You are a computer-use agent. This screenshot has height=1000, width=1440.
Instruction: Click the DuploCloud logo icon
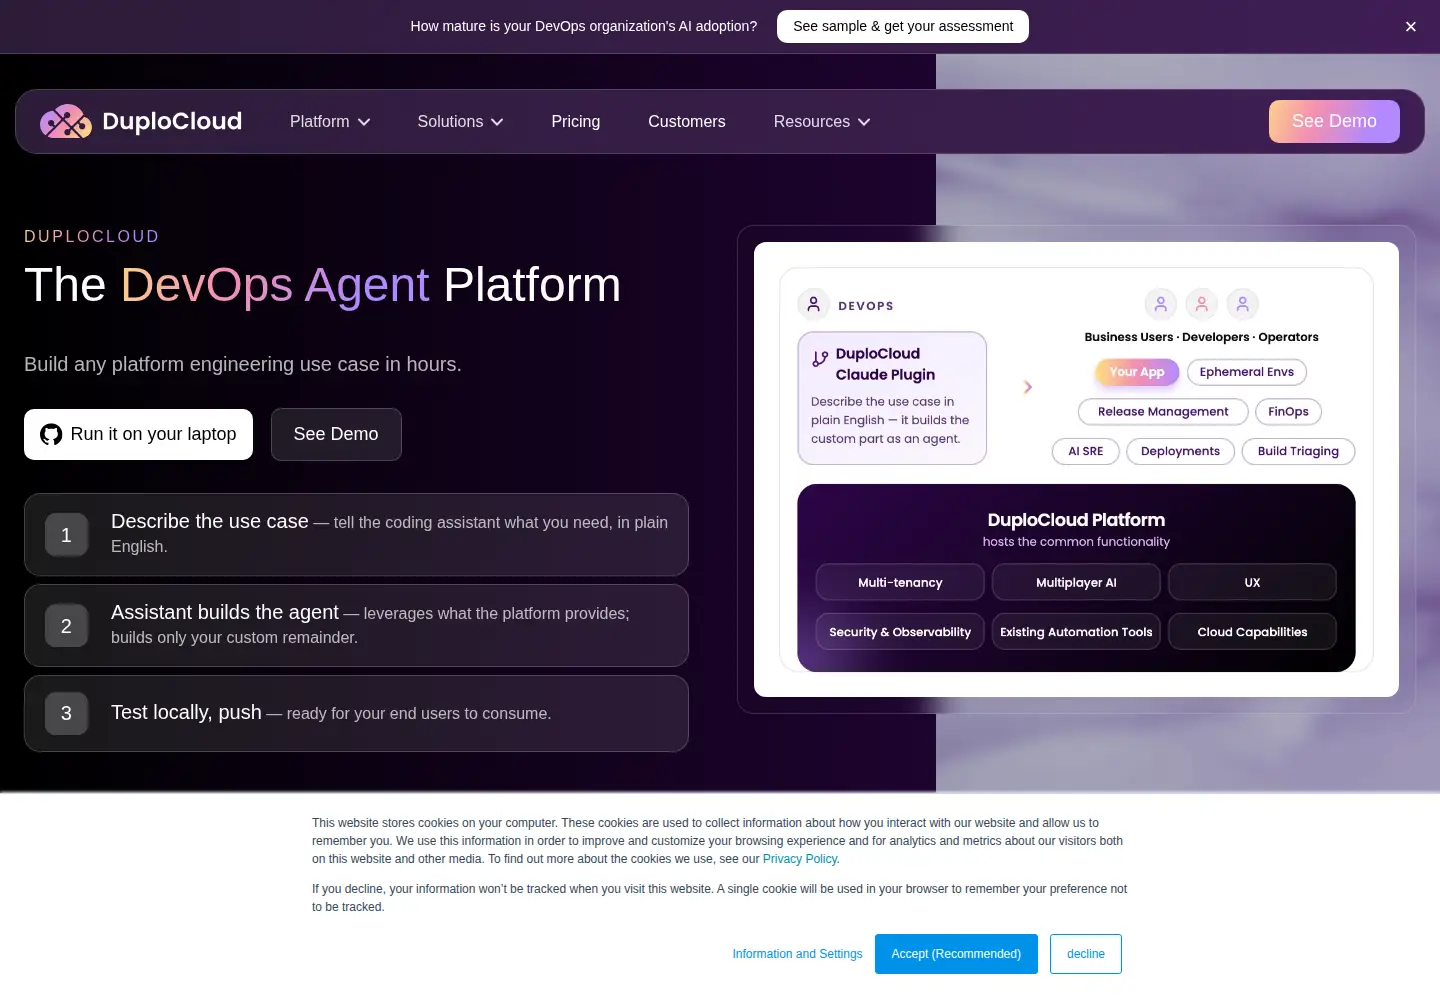66,121
